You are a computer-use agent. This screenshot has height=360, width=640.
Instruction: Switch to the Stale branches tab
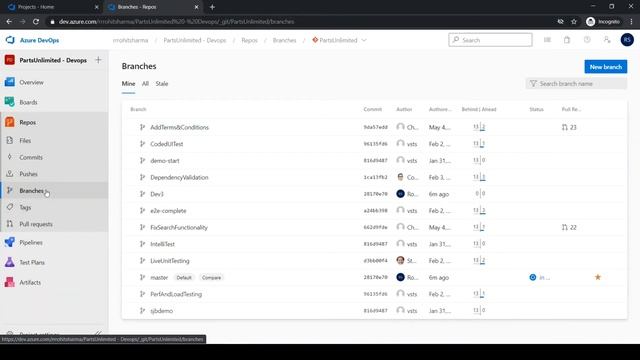(162, 84)
